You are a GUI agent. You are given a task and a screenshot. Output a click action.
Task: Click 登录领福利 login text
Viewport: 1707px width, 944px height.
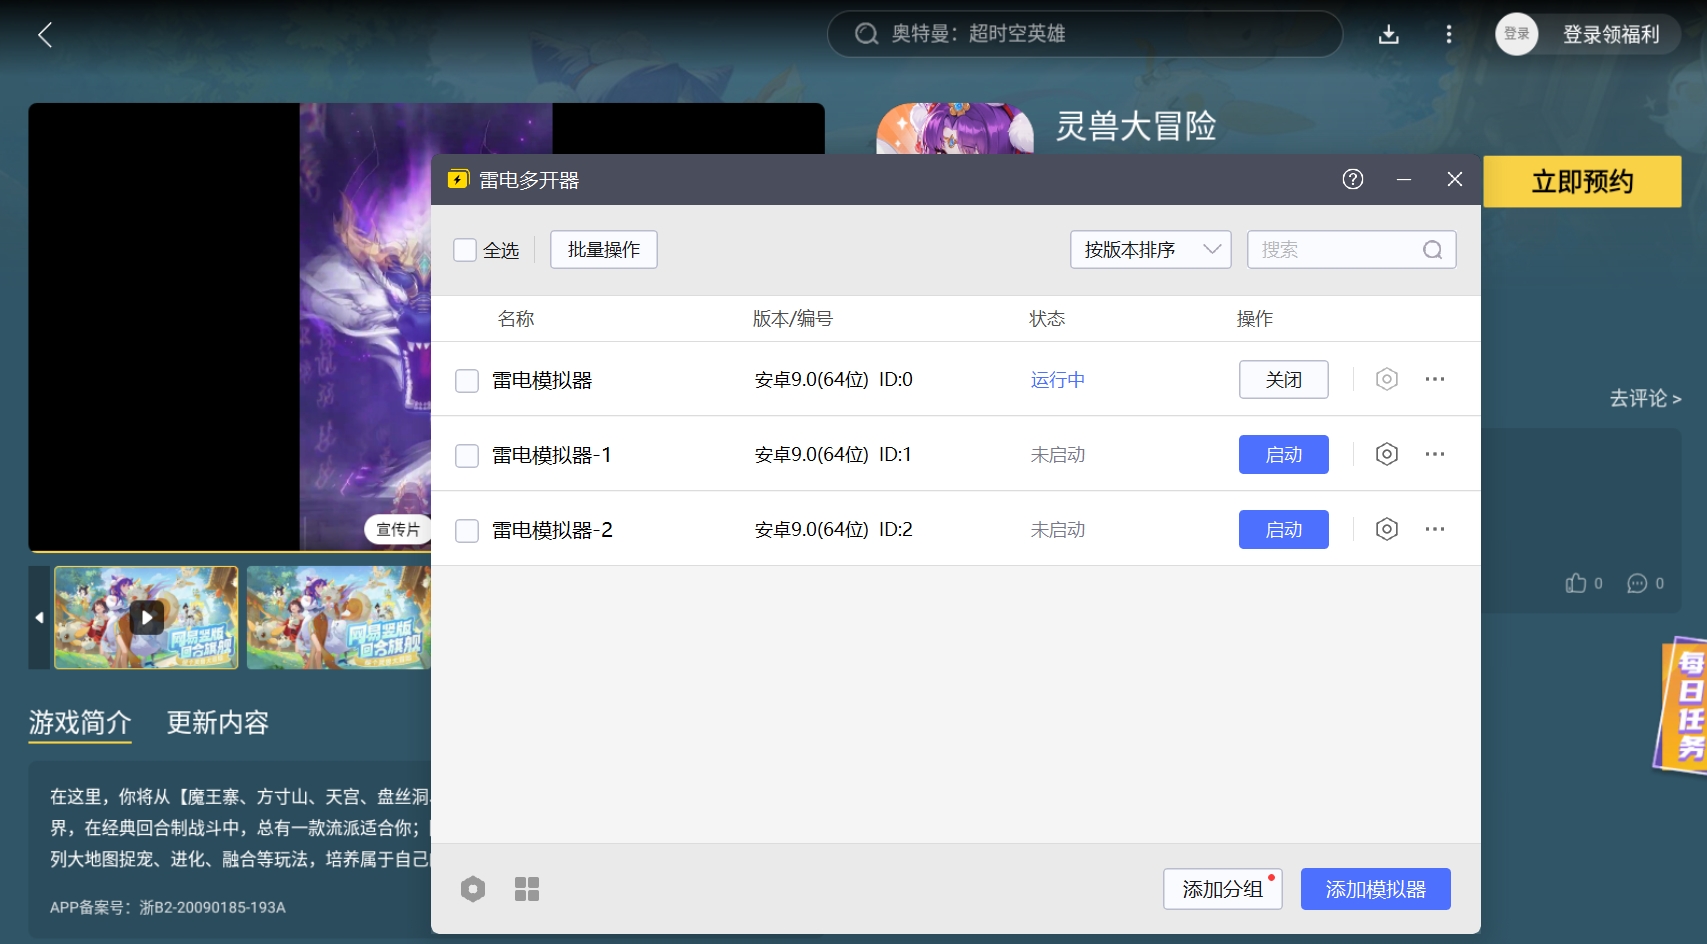pos(1611,35)
